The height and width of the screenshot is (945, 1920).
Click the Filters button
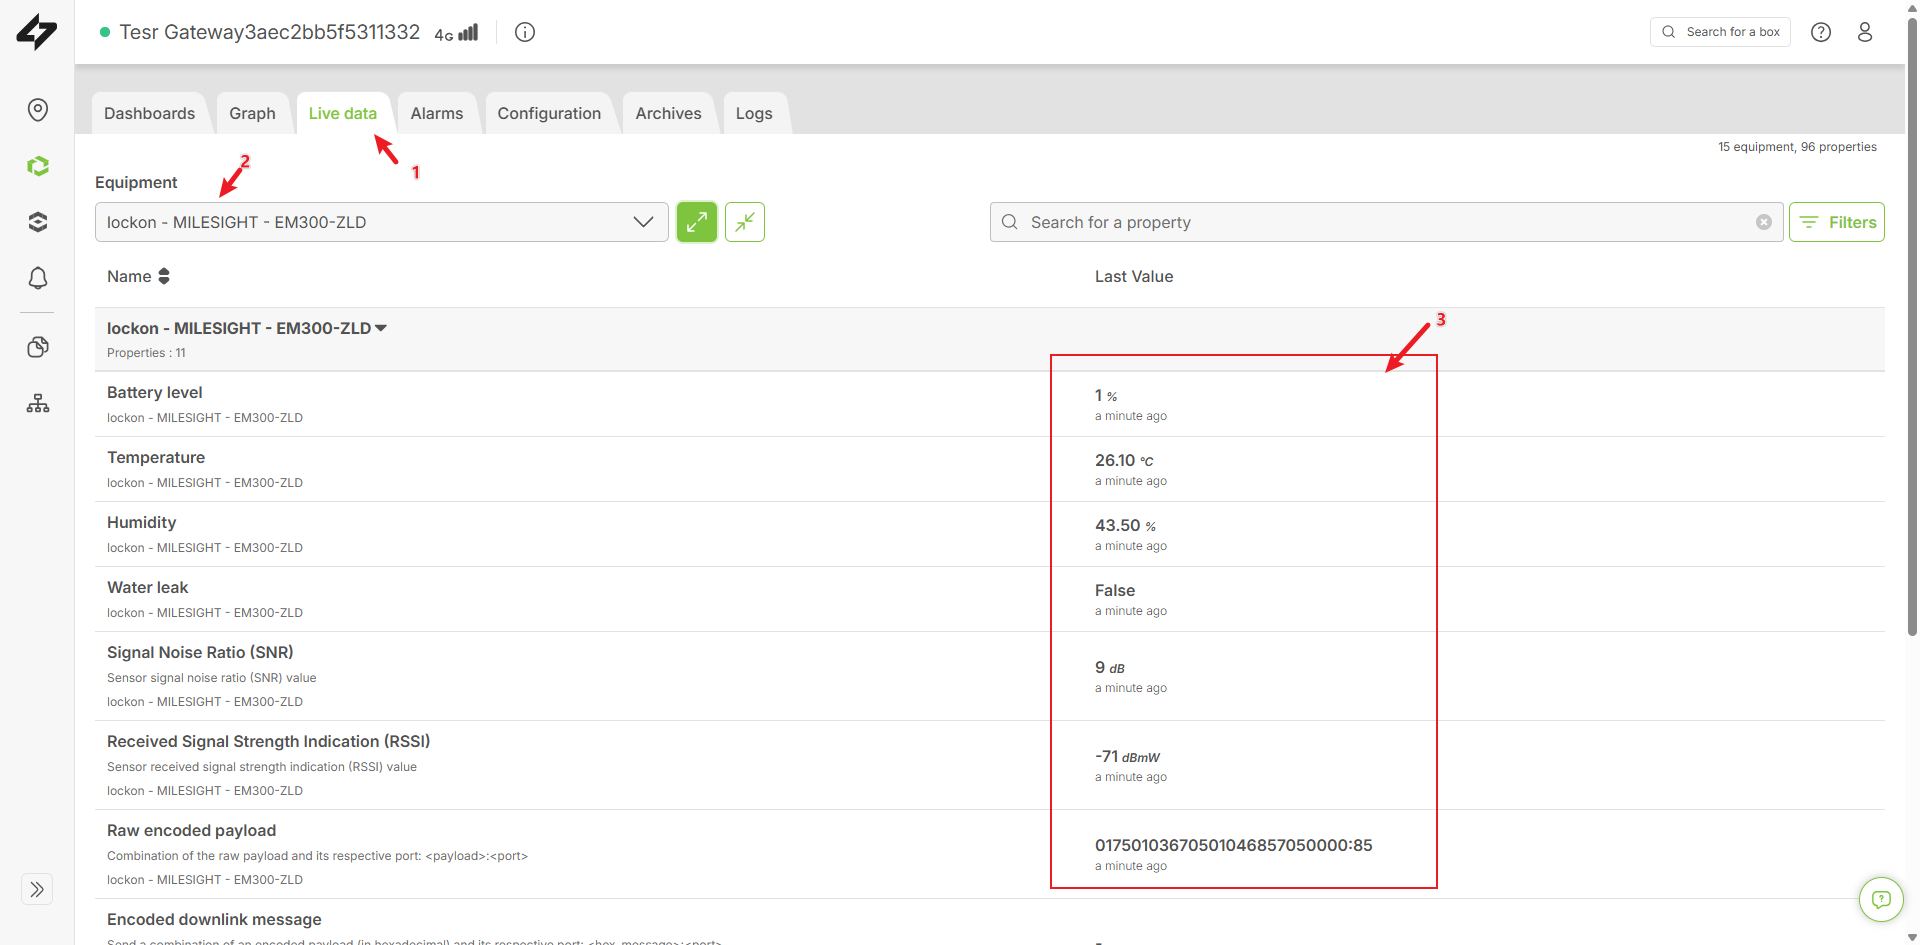1837,222
